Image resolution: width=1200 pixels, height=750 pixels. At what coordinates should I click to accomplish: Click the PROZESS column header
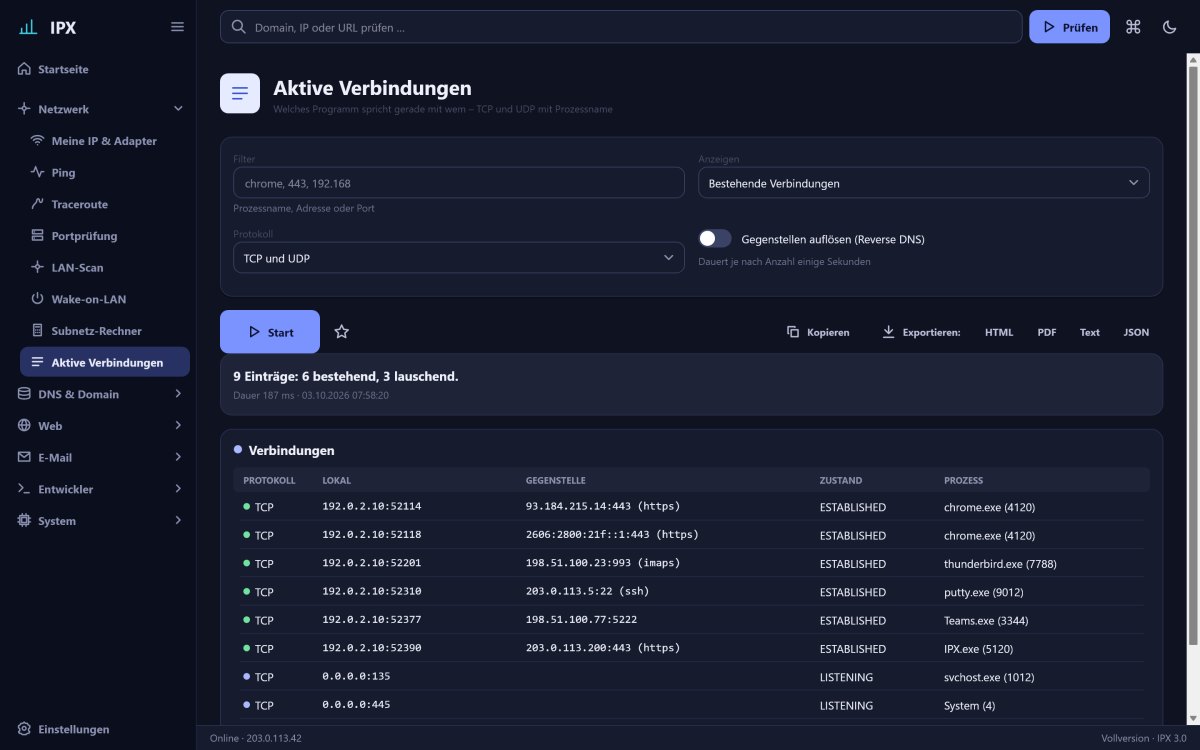963,481
